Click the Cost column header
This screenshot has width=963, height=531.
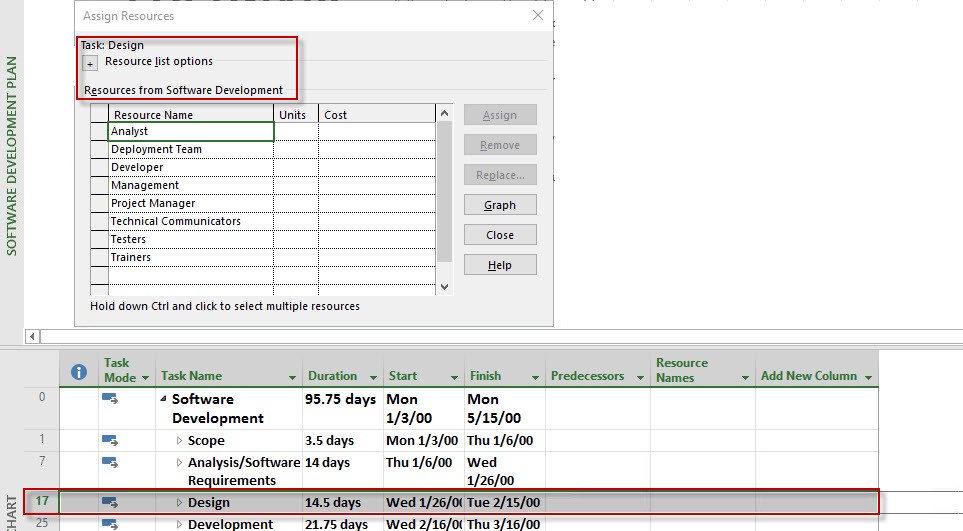377,114
